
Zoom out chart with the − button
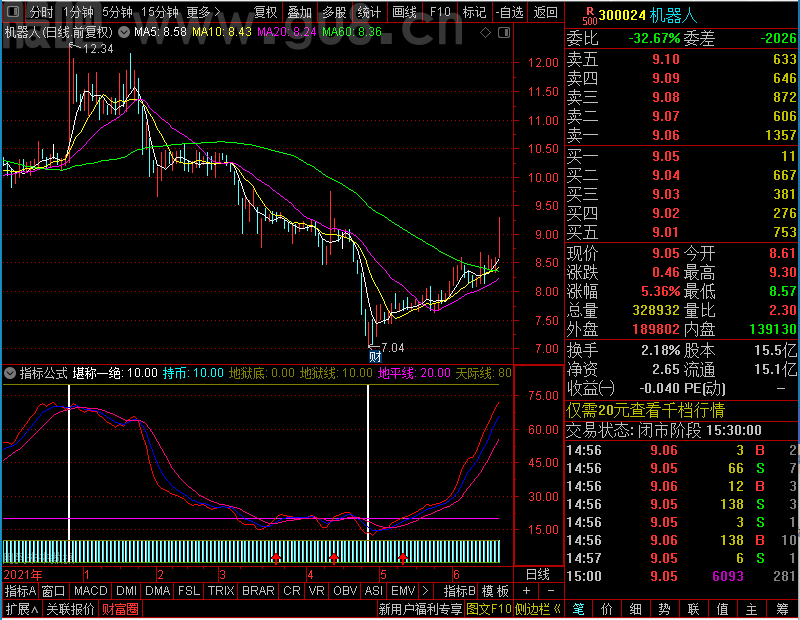[551, 591]
